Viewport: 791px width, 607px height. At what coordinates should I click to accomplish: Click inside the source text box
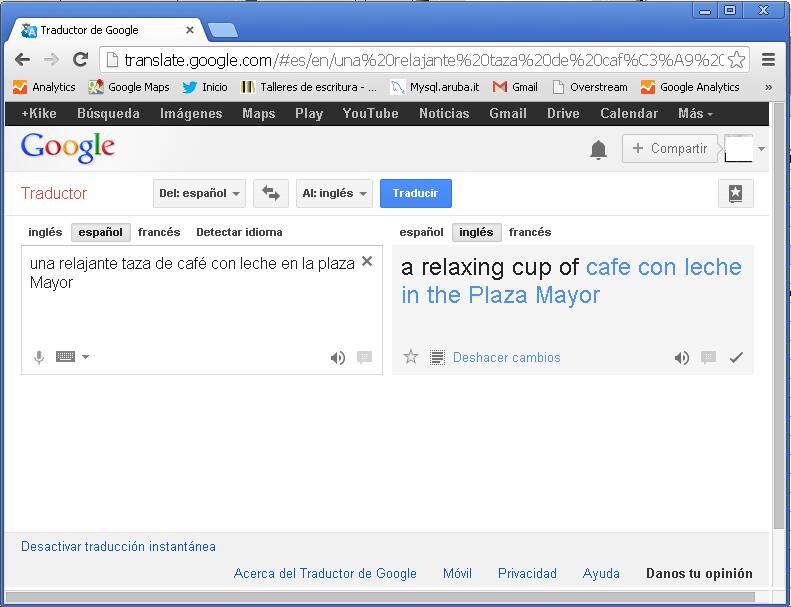tap(202, 310)
